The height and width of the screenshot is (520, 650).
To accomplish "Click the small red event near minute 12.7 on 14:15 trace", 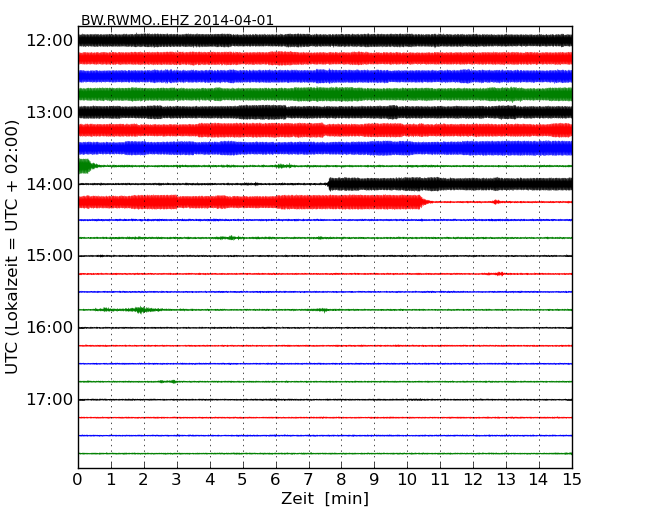I will (496, 202).
